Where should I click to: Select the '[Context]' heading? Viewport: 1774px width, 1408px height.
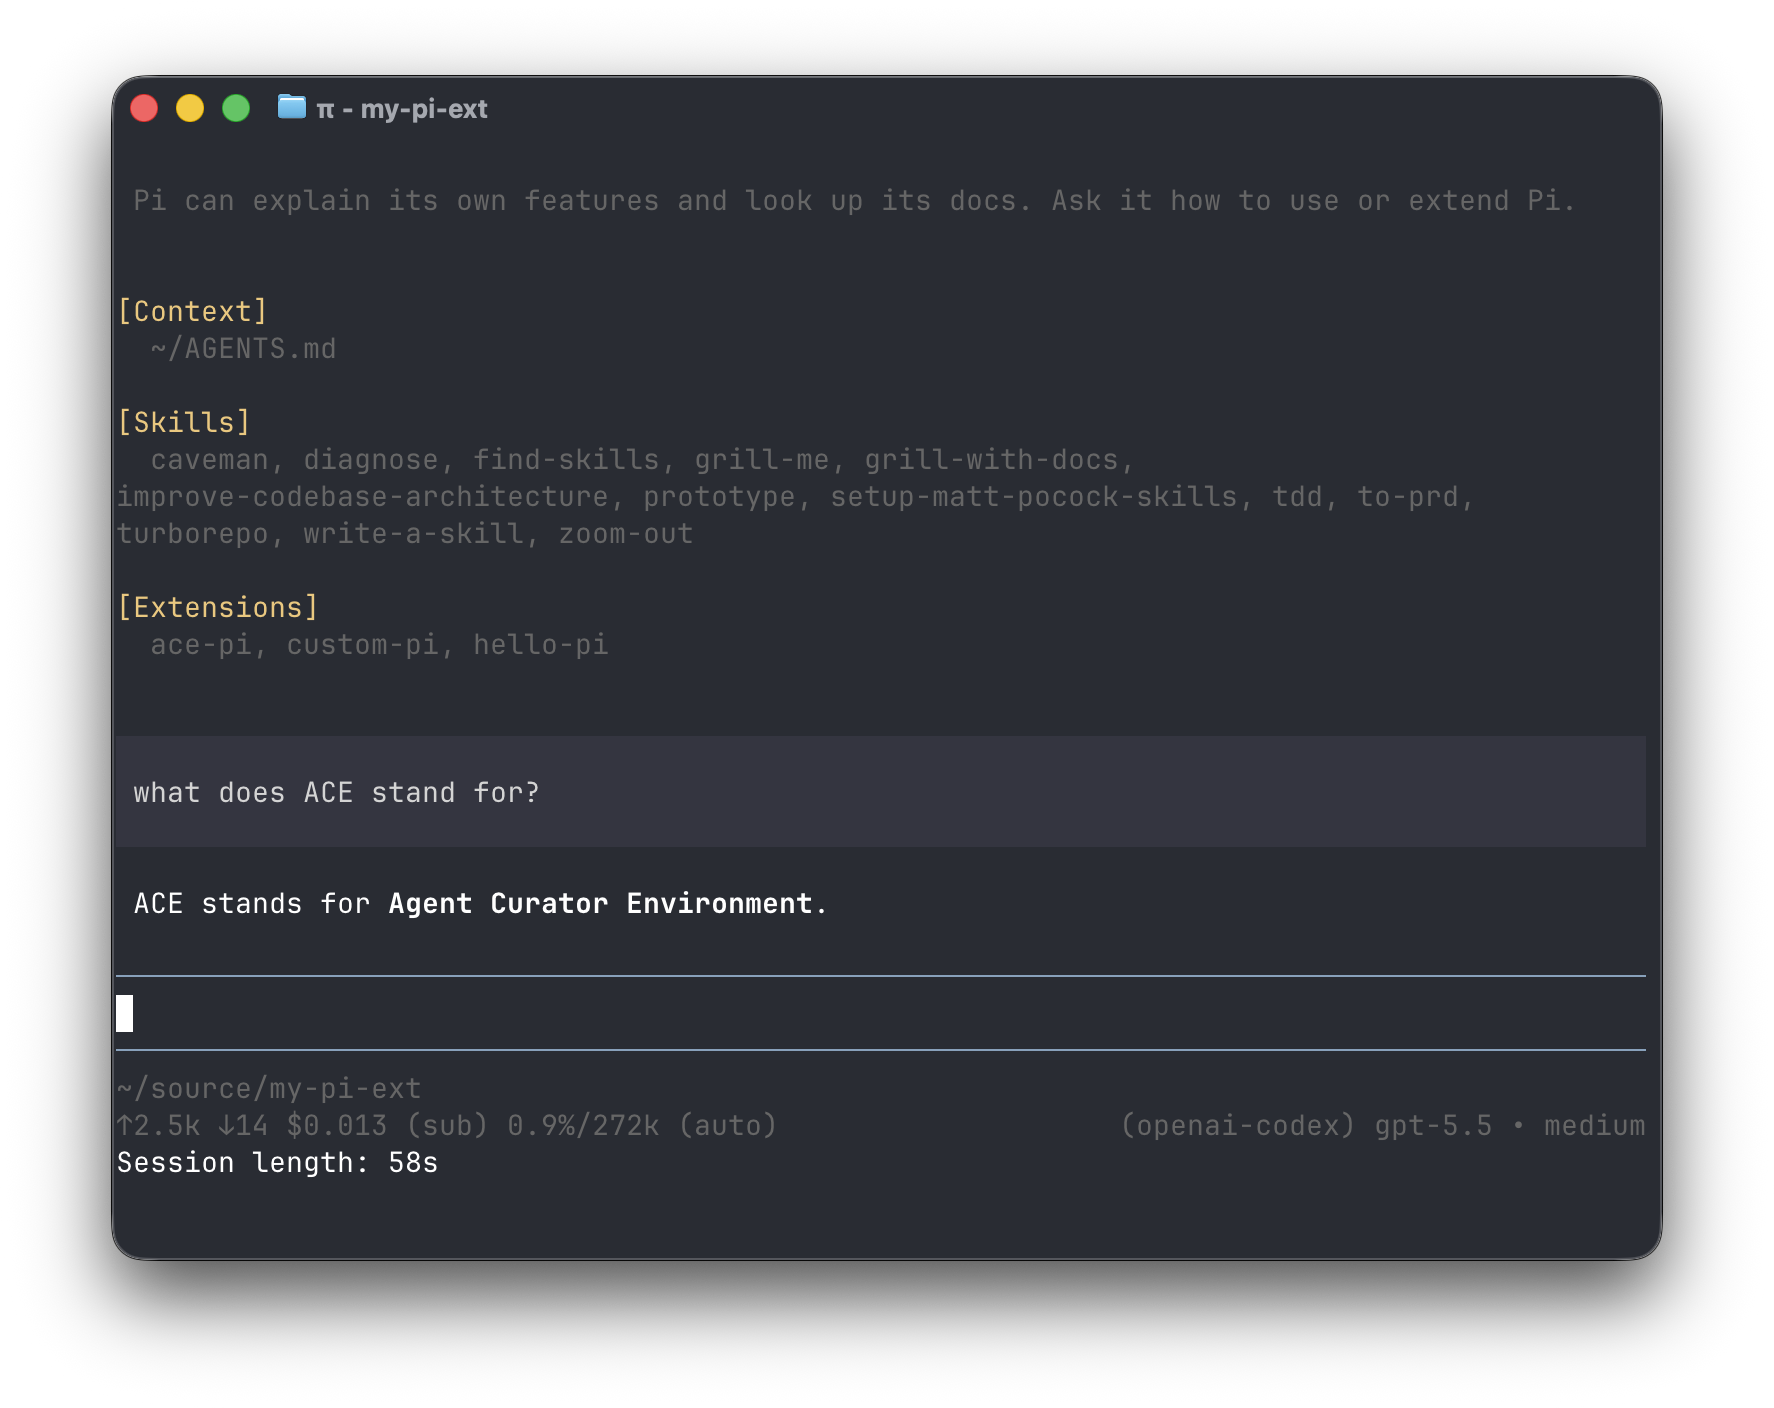coord(193,311)
